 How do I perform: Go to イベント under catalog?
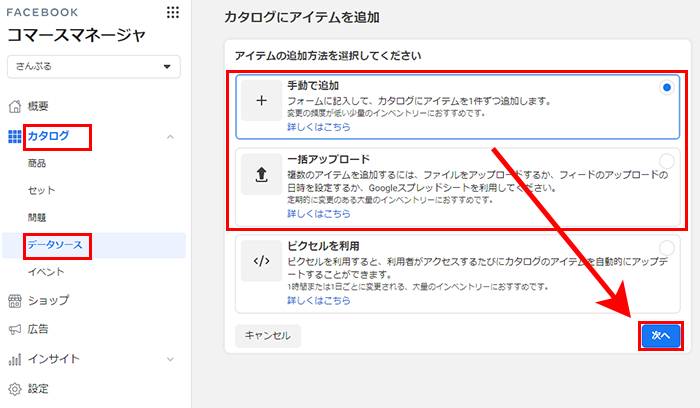[x=46, y=272]
